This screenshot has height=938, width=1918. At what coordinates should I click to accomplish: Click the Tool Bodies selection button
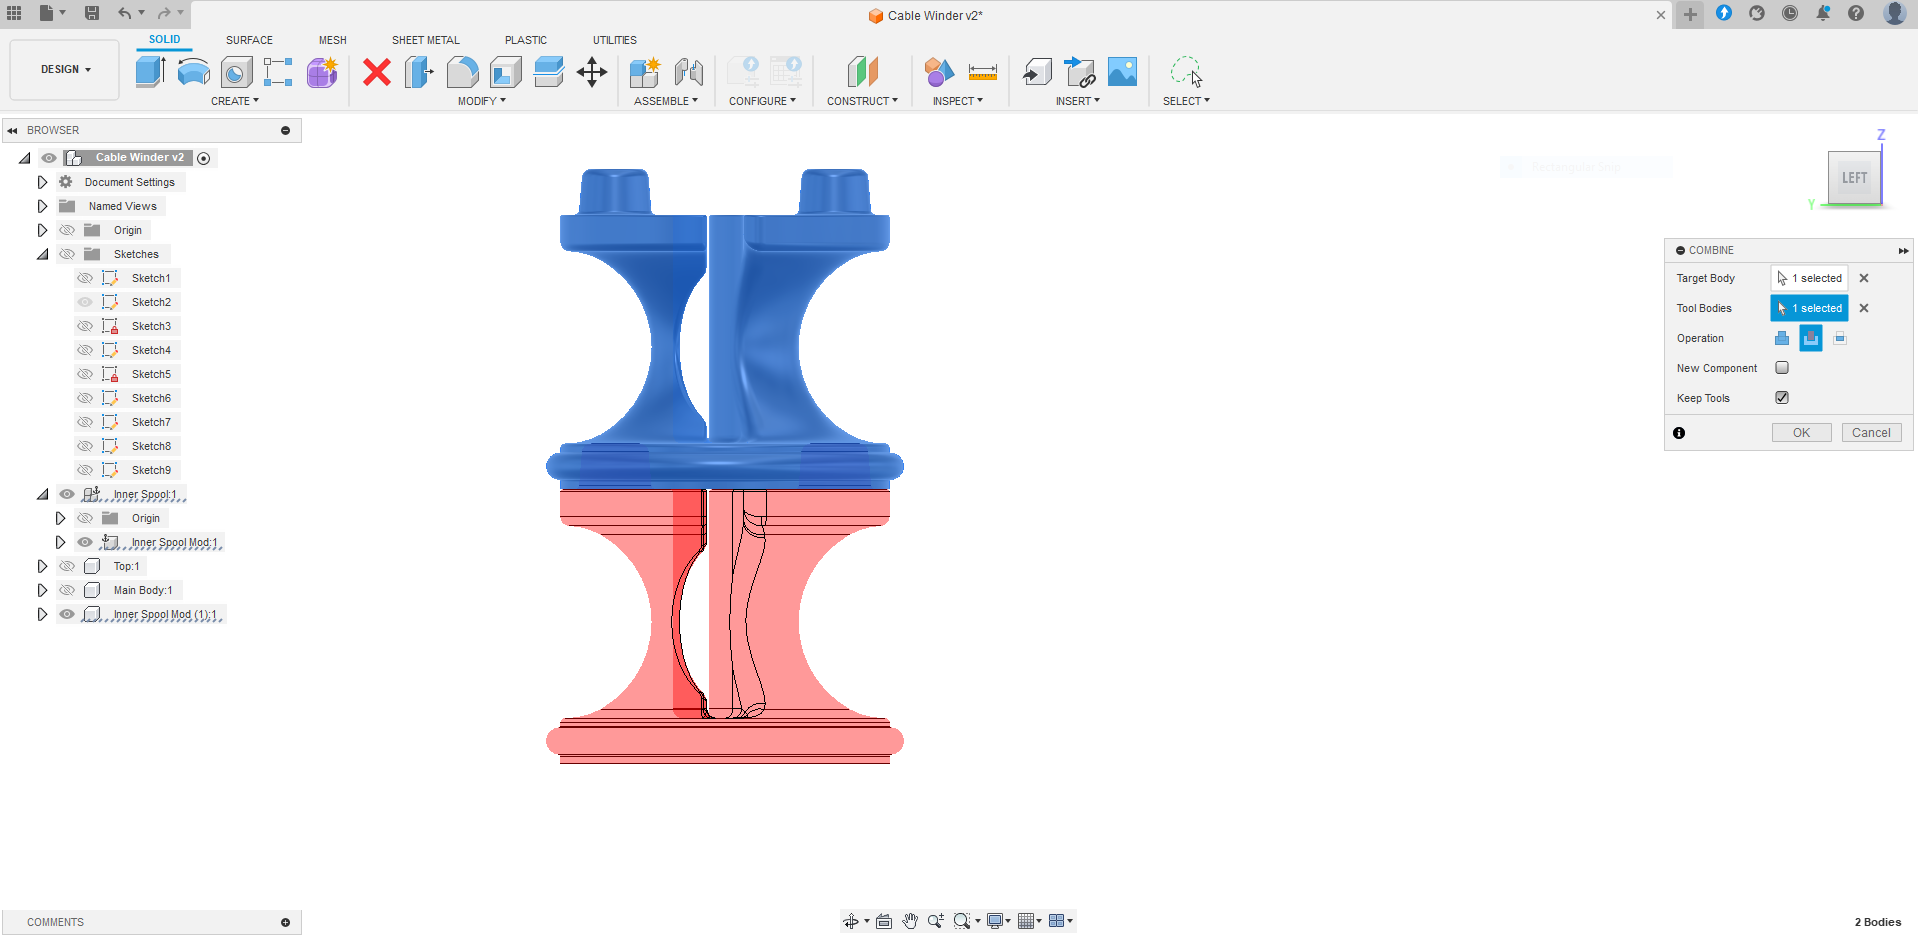1809,308
